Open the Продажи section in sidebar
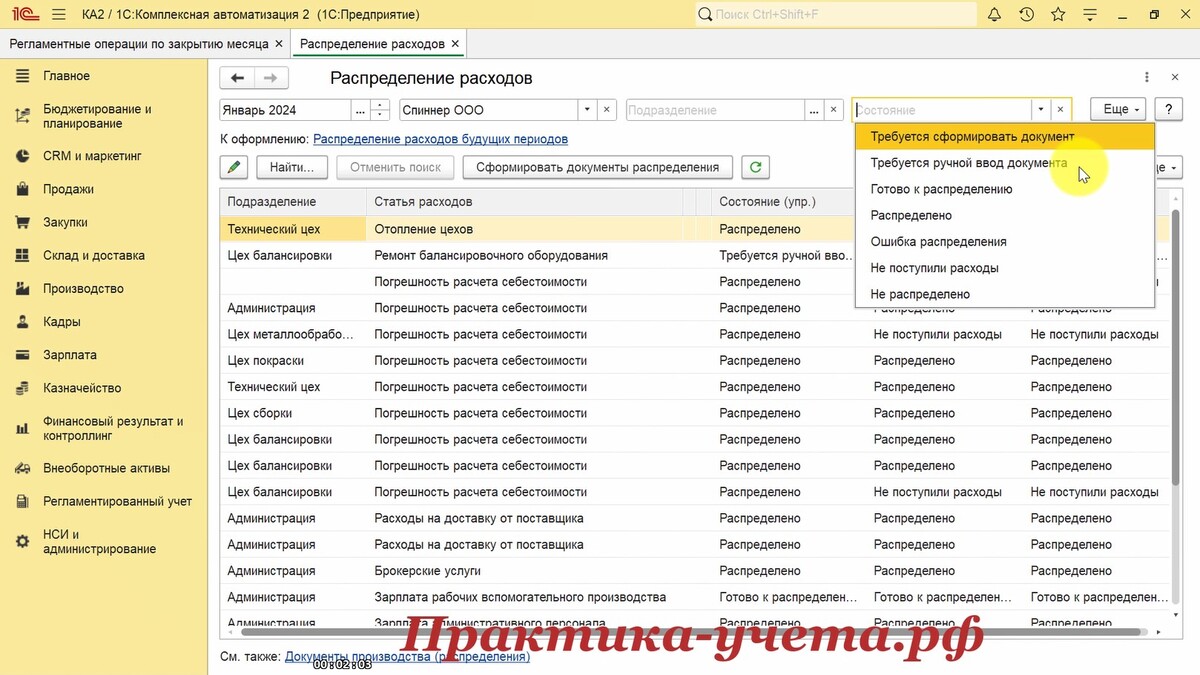This screenshot has width=1200, height=675. pyautogui.click(x=68, y=189)
